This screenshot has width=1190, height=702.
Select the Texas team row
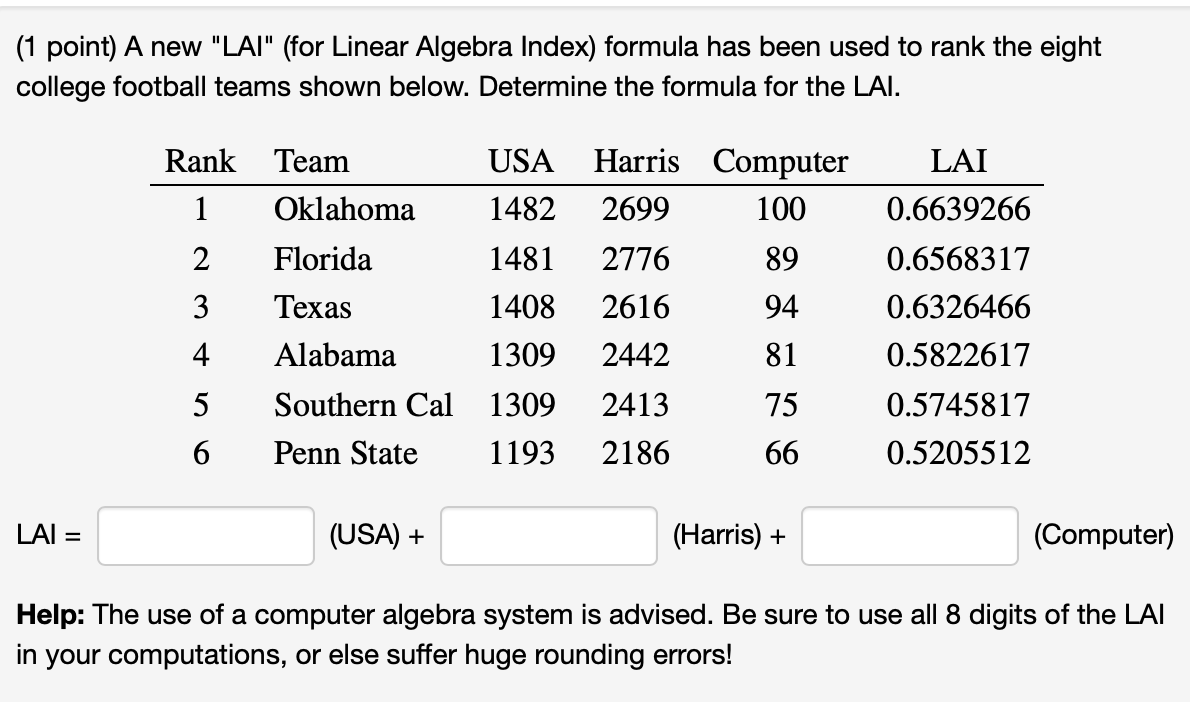point(313,307)
